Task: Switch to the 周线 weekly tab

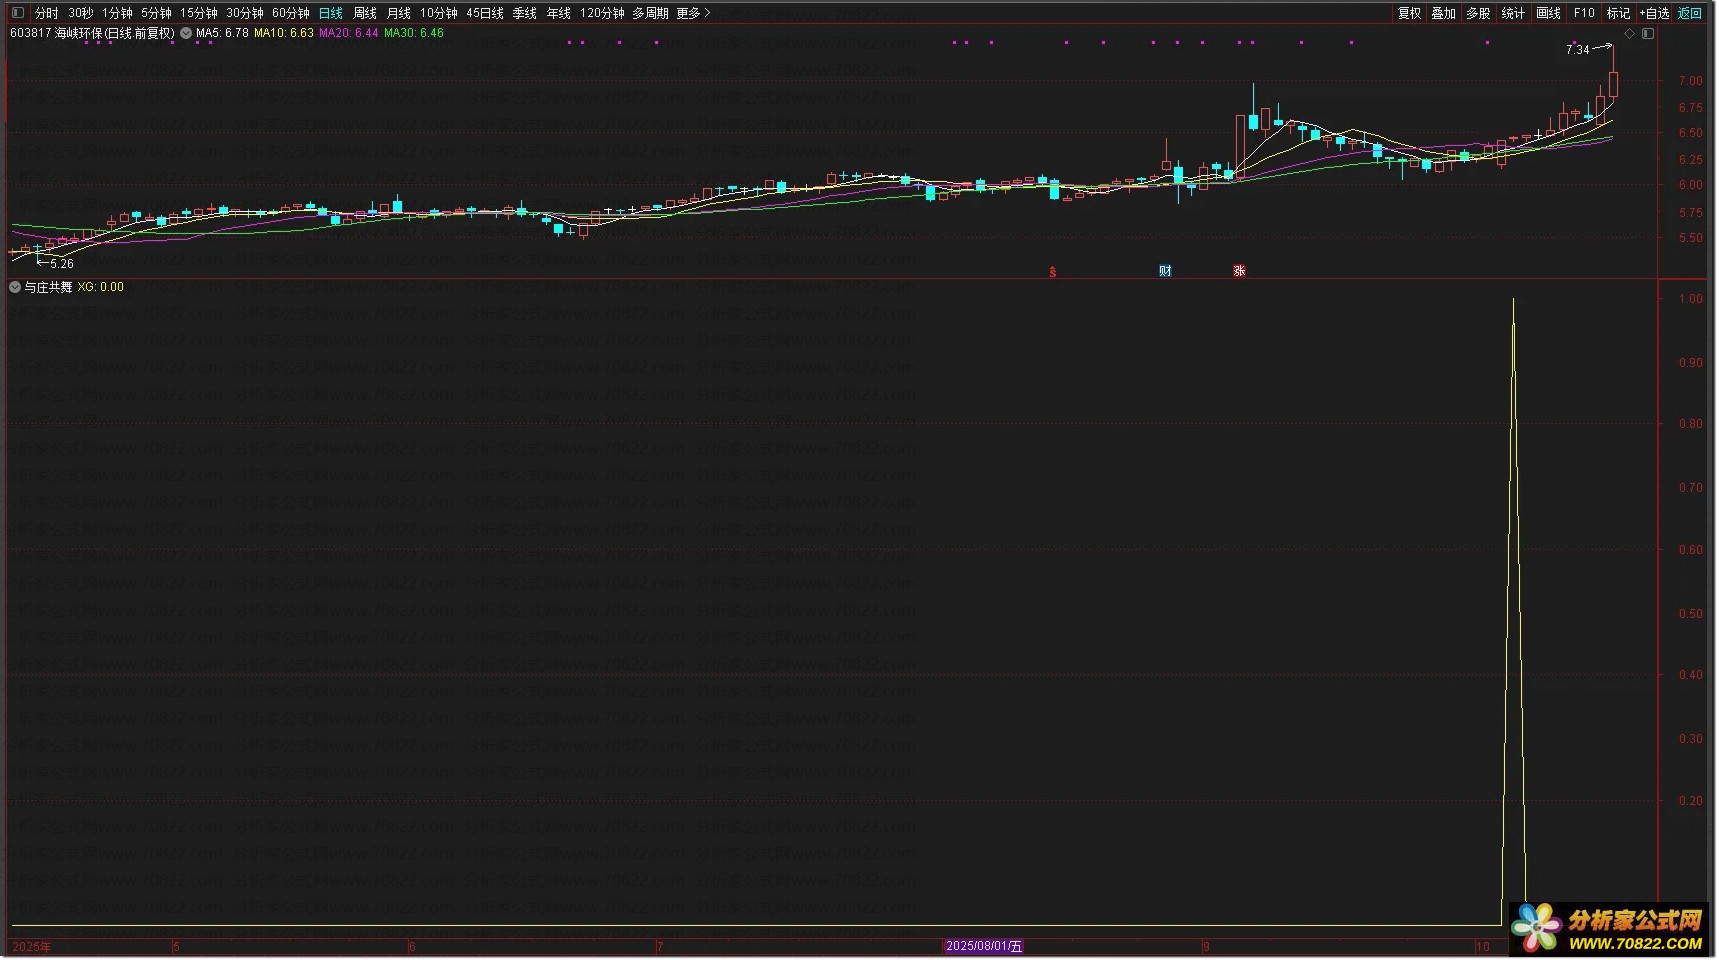Action: 365,13
